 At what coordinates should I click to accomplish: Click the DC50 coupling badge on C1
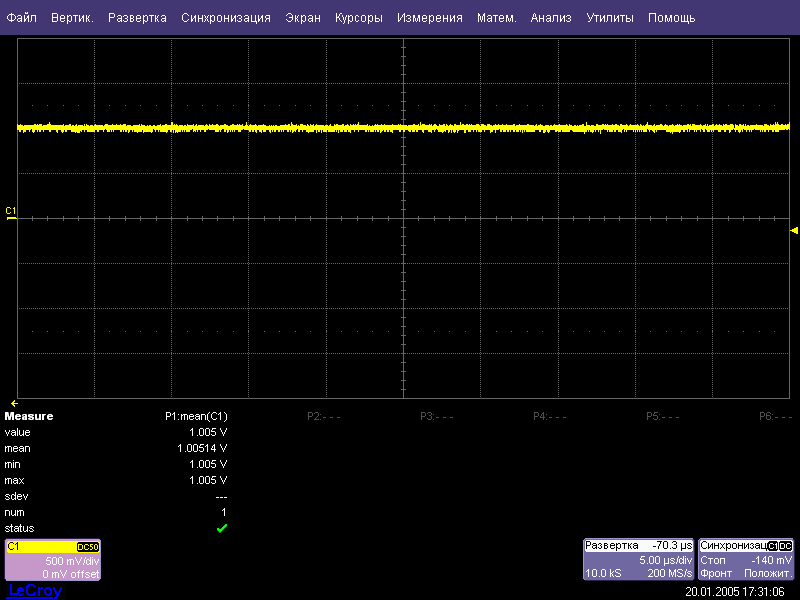(88, 547)
